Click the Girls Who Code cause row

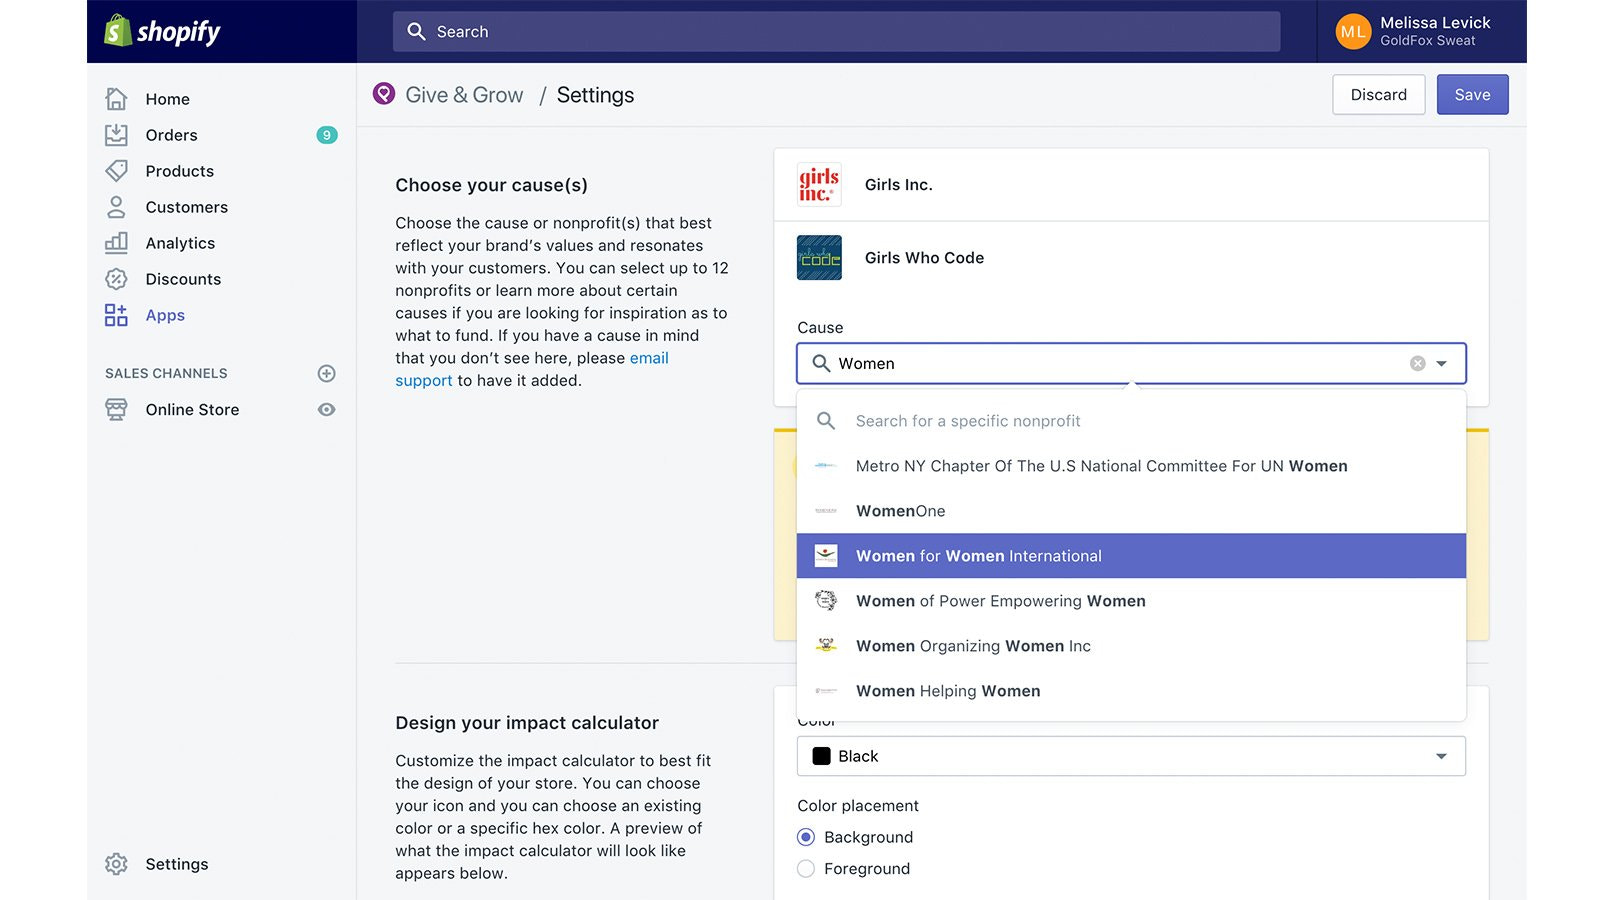pyautogui.click(x=1131, y=258)
